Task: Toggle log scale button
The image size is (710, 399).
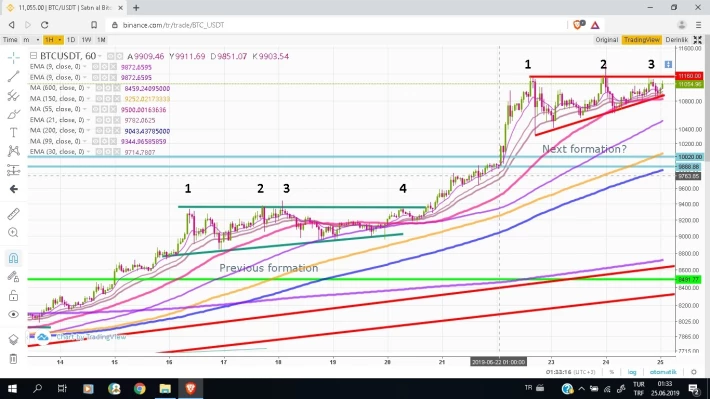Action: (632, 372)
